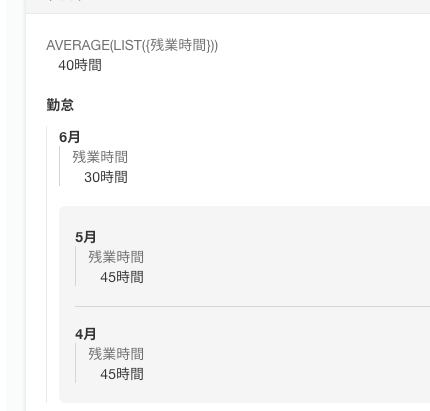The height and width of the screenshot is (411, 430).
Task: Click the 勤怠 section's left border line
Action: pyautogui.click(x=47, y=264)
